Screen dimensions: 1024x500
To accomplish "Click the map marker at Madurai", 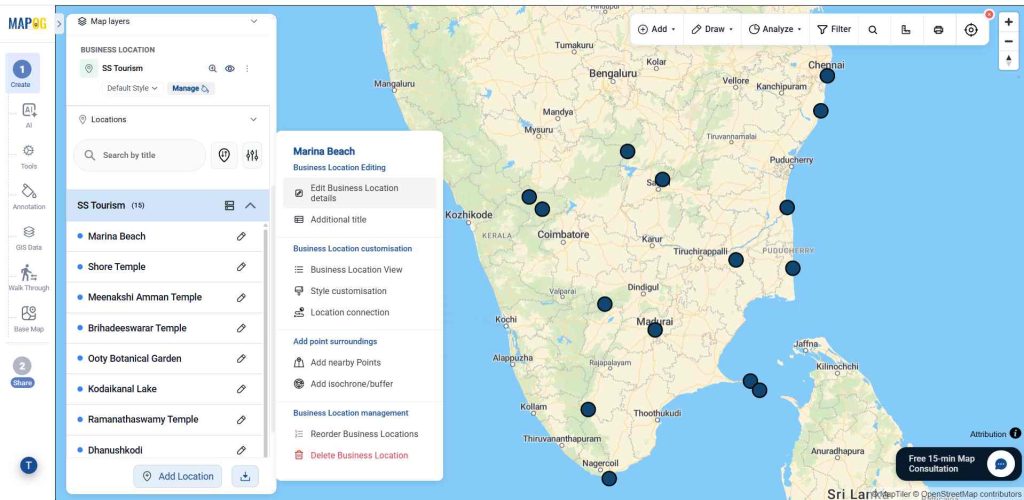I will tap(655, 330).
